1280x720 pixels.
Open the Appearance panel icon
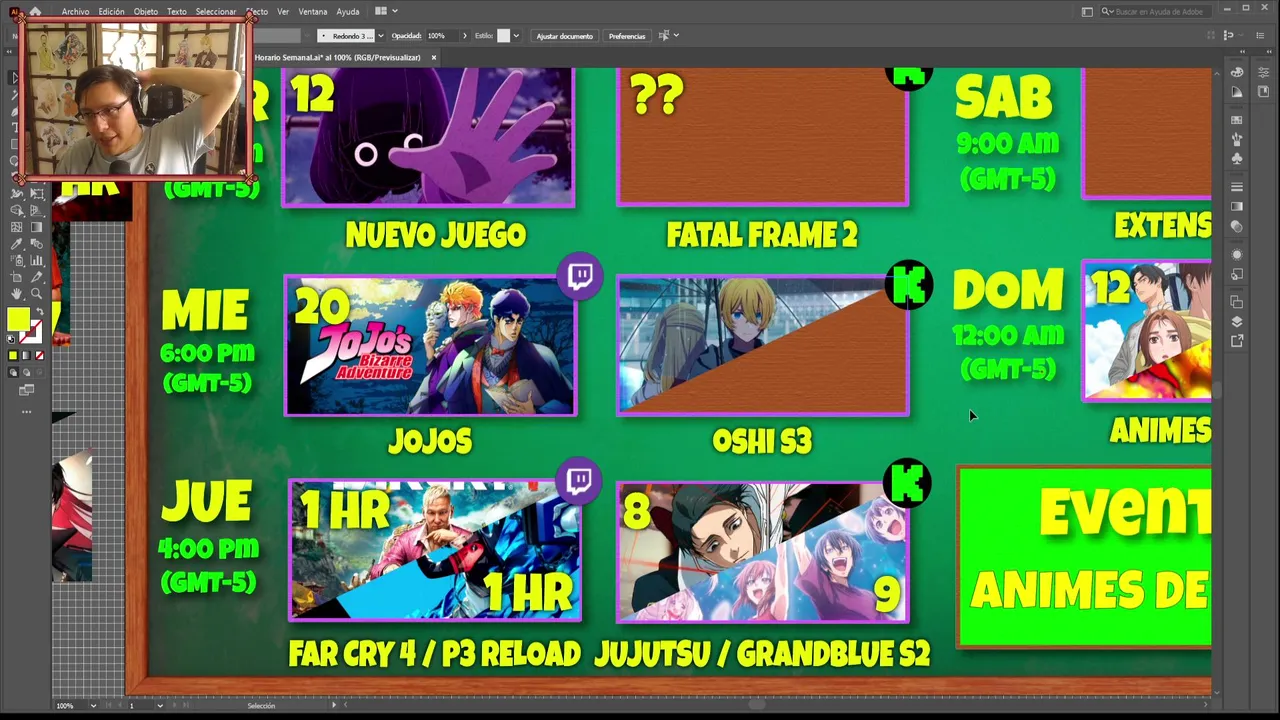tap(1237, 254)
